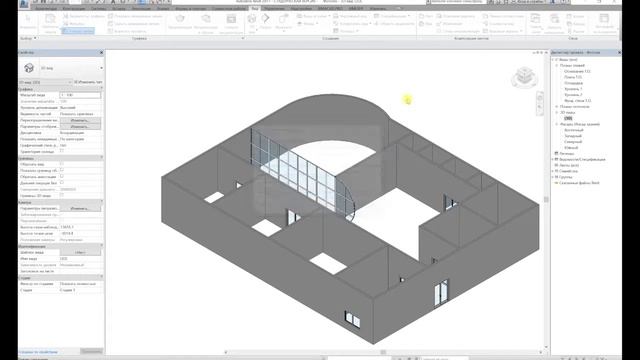Open {3D} view in project browser

pyautogui.click(x=568, y=118)
